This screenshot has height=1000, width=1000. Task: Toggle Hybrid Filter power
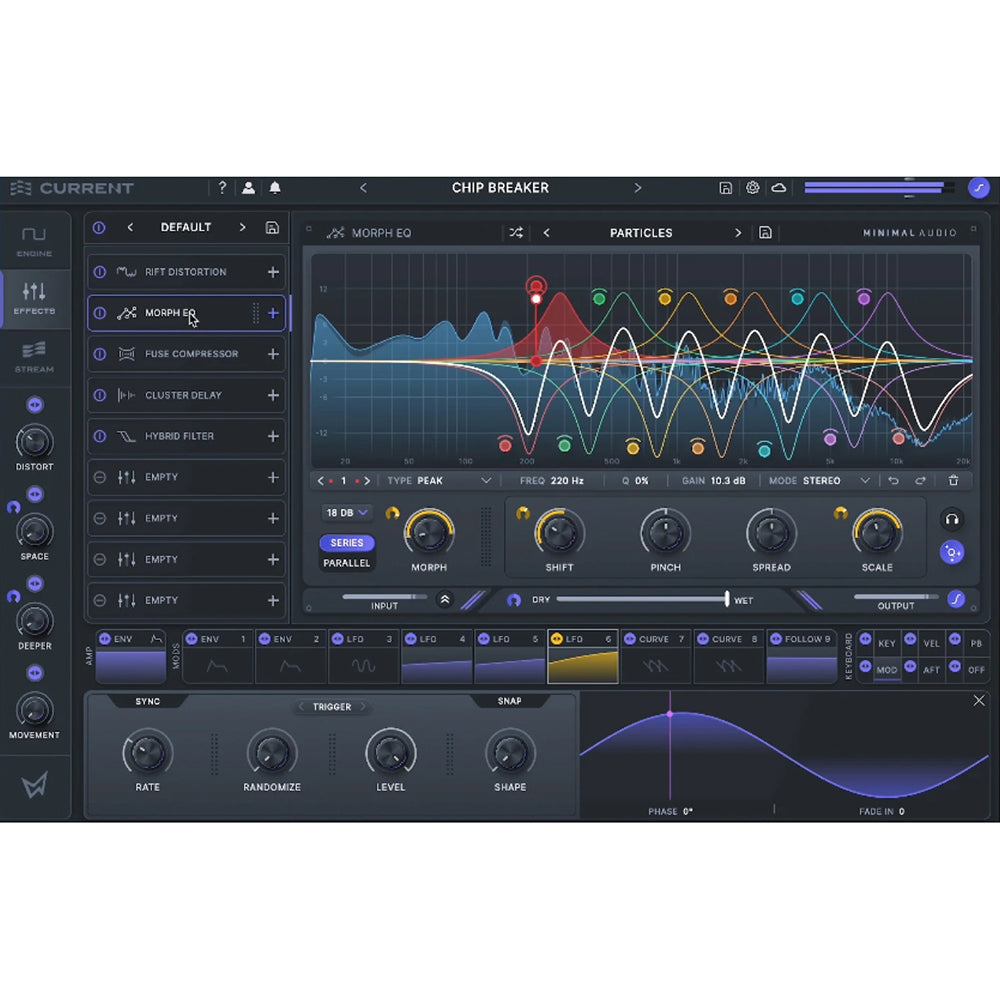pos(100,436)
